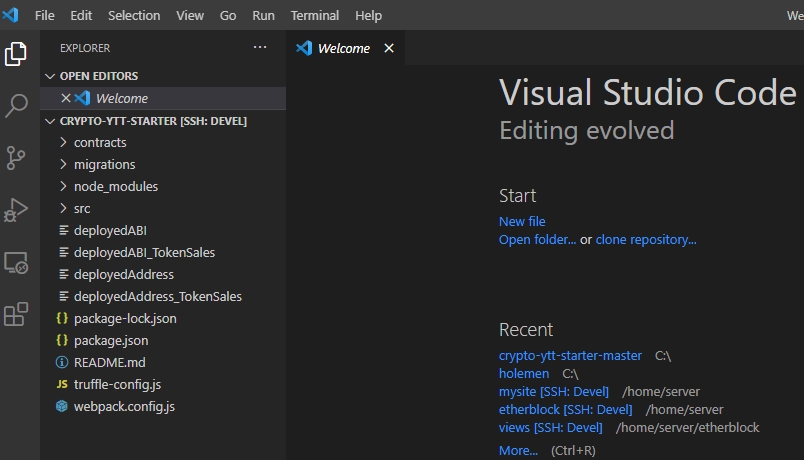
Task: Close the Welcome editor tab
Action: click(x=389, y=48)
